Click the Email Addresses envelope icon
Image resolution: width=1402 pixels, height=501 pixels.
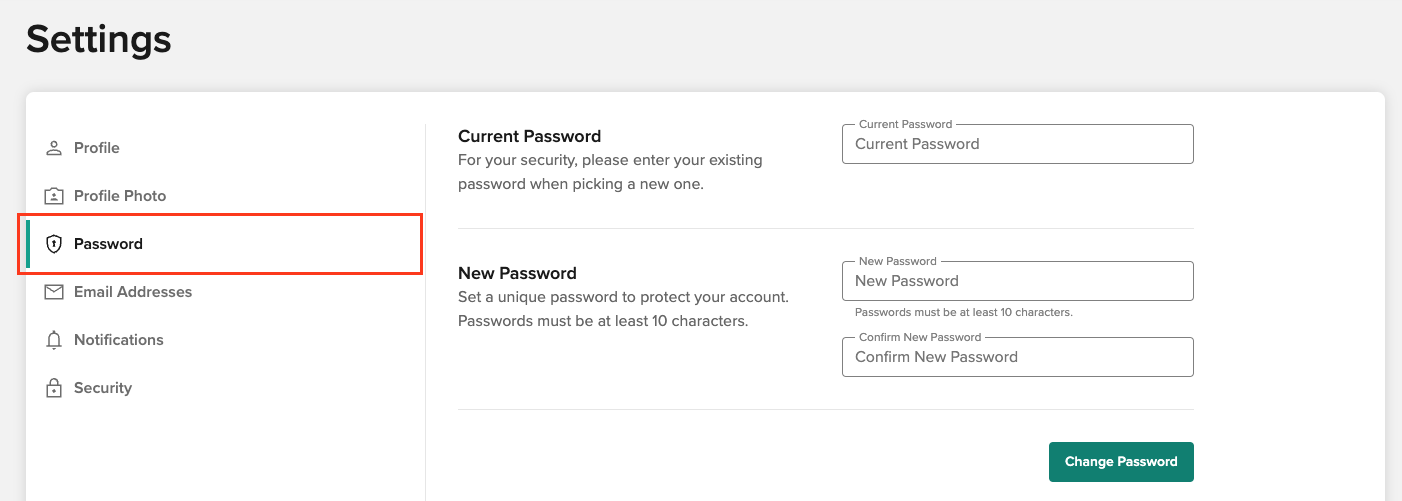[x=54, y=292]
